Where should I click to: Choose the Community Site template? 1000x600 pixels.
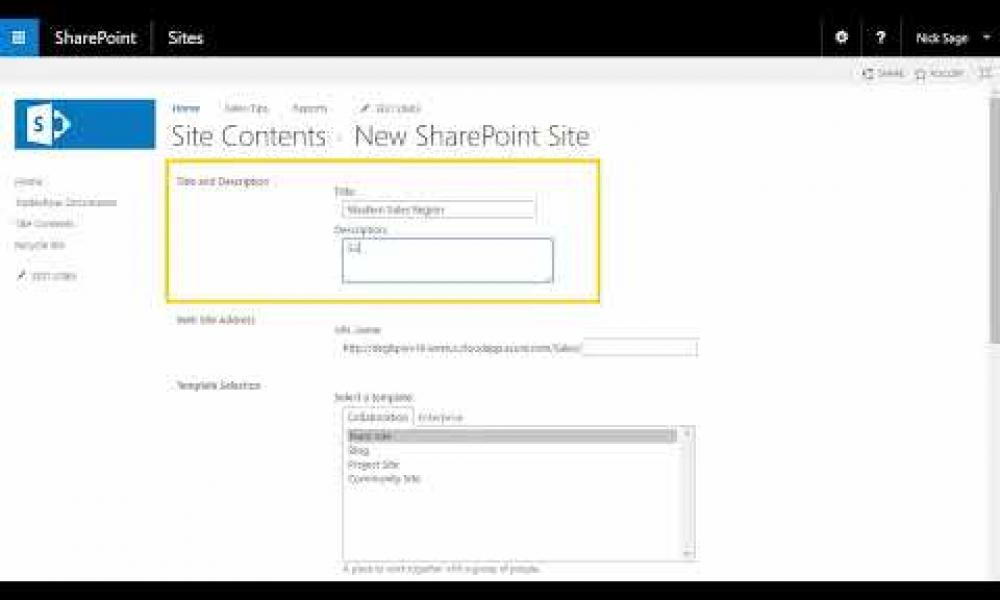tap(384, 479)
